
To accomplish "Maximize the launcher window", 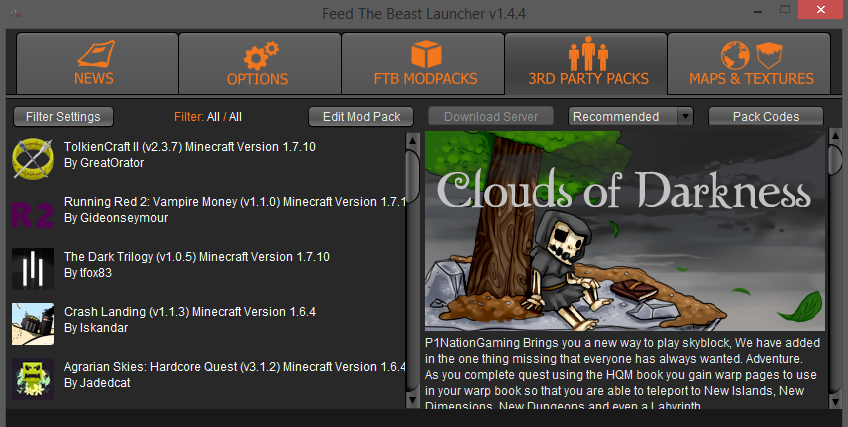I will (785, 9).
